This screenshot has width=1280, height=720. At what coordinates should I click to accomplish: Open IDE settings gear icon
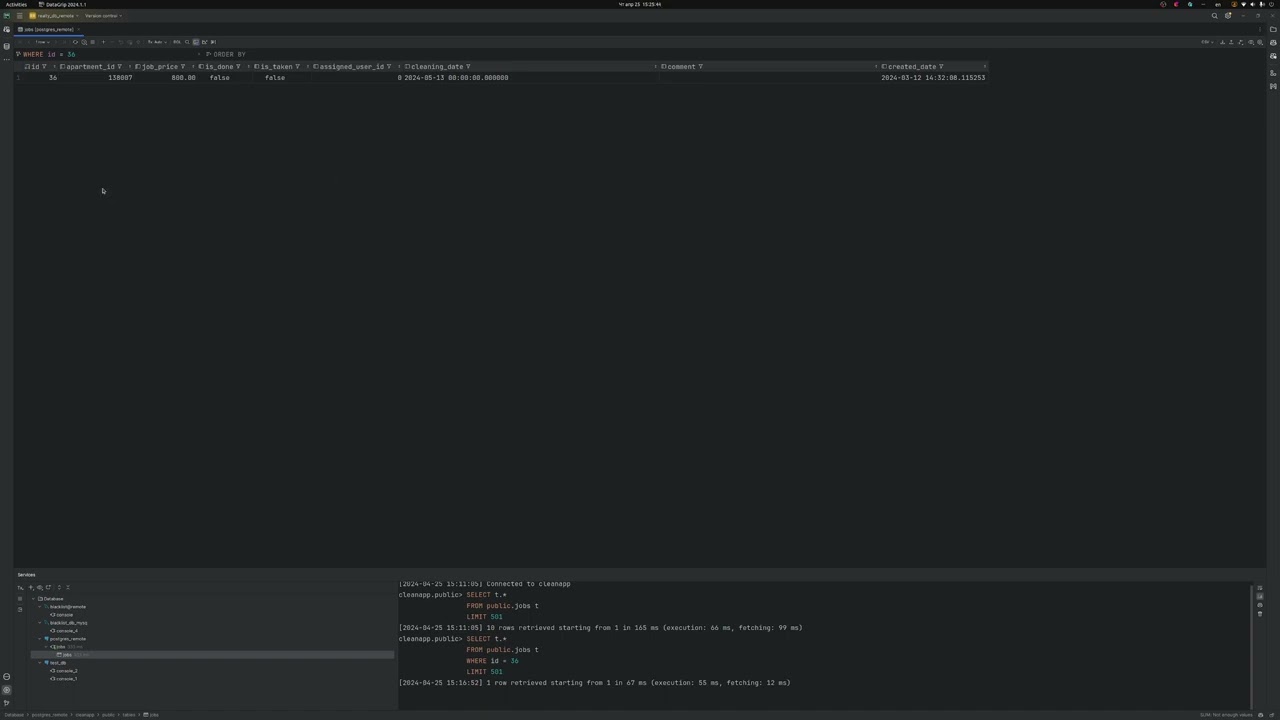tap(1228, 16)
